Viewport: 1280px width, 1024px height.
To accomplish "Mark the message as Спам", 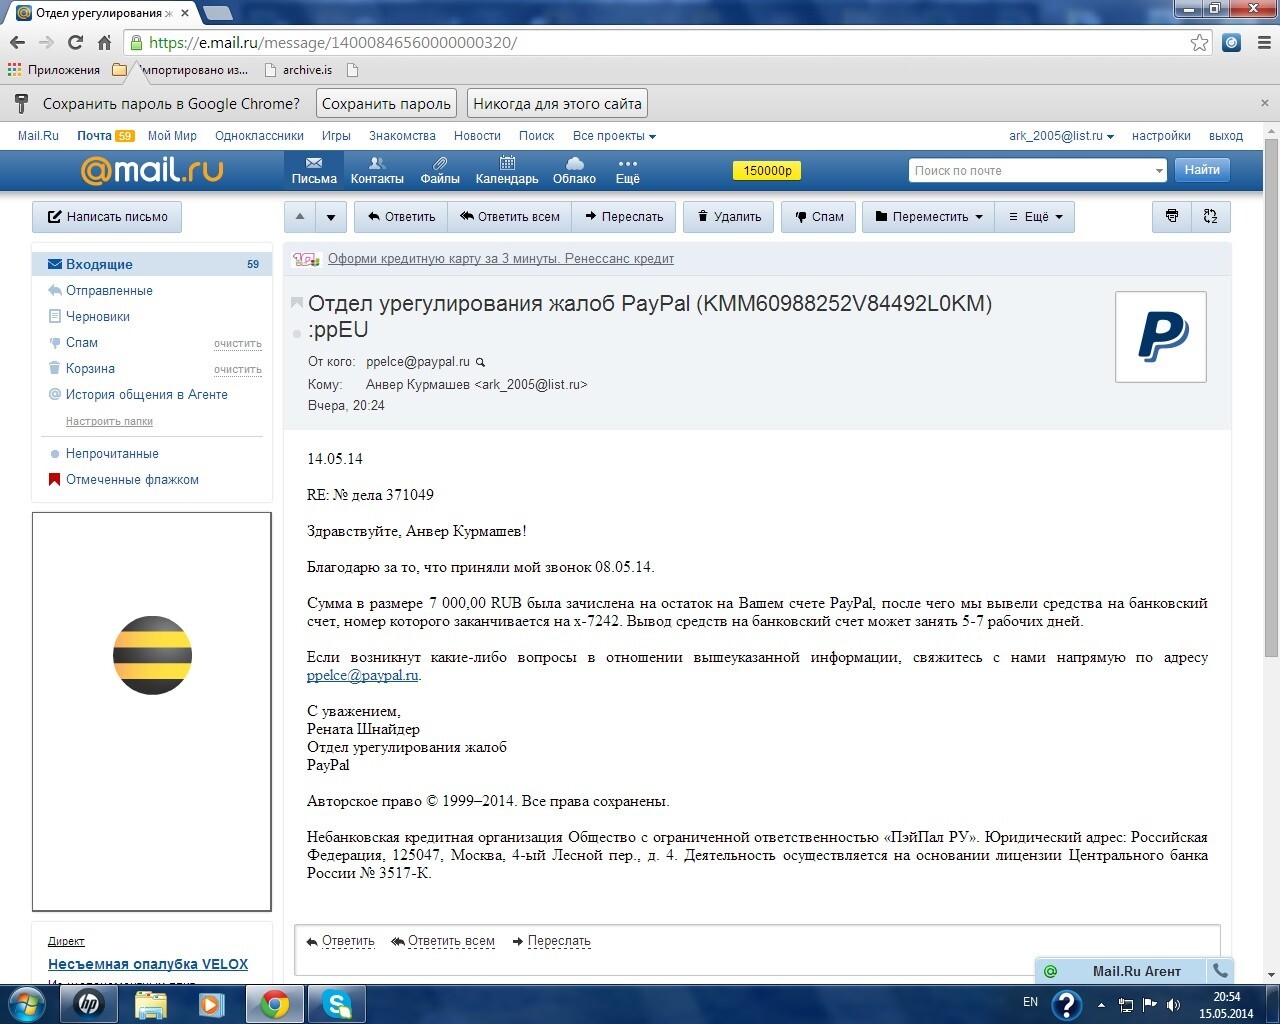I will click(819, 216).
